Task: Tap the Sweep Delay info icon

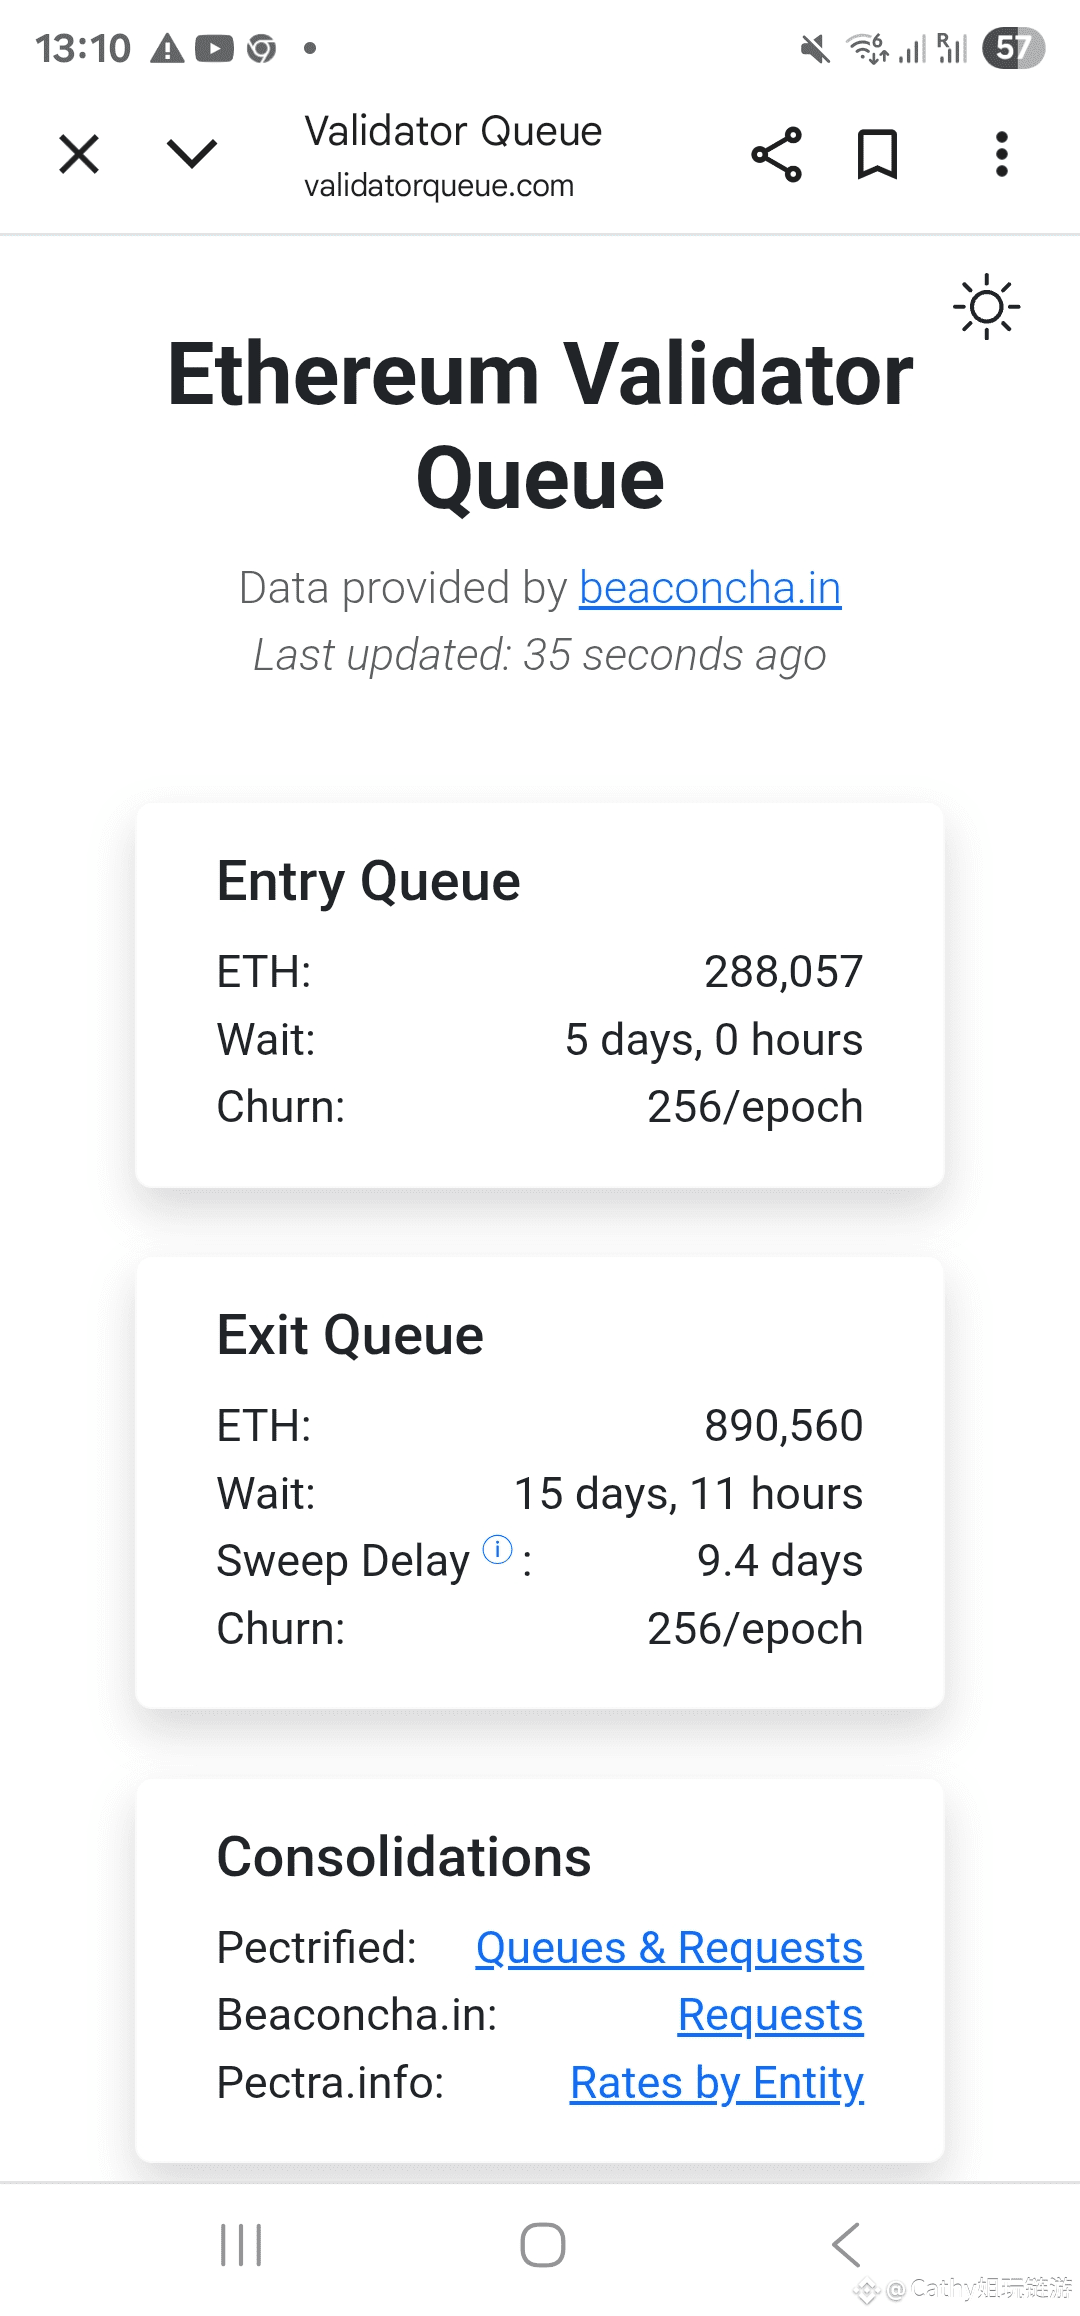Action: pos(497,1550)
